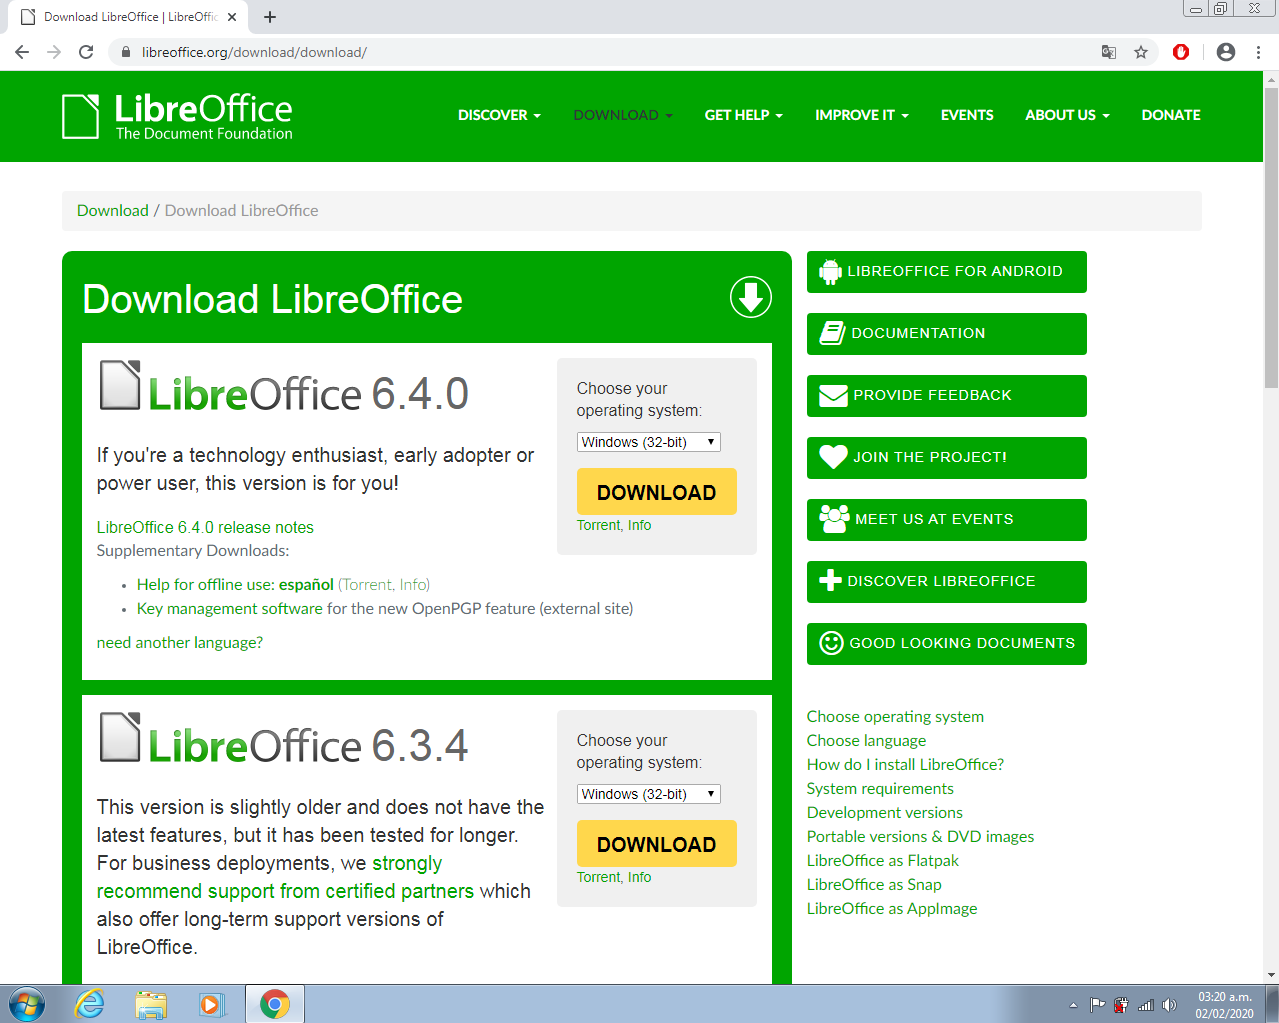1279x1023 pixels.
Task: Click the taskbar clock and date
Action: coord(1224,1005)
